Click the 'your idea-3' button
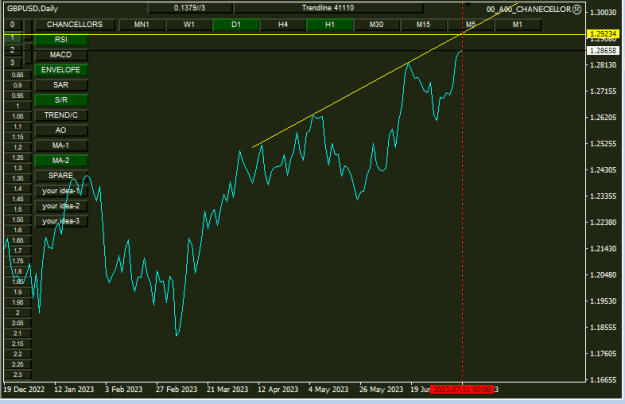 61,221
